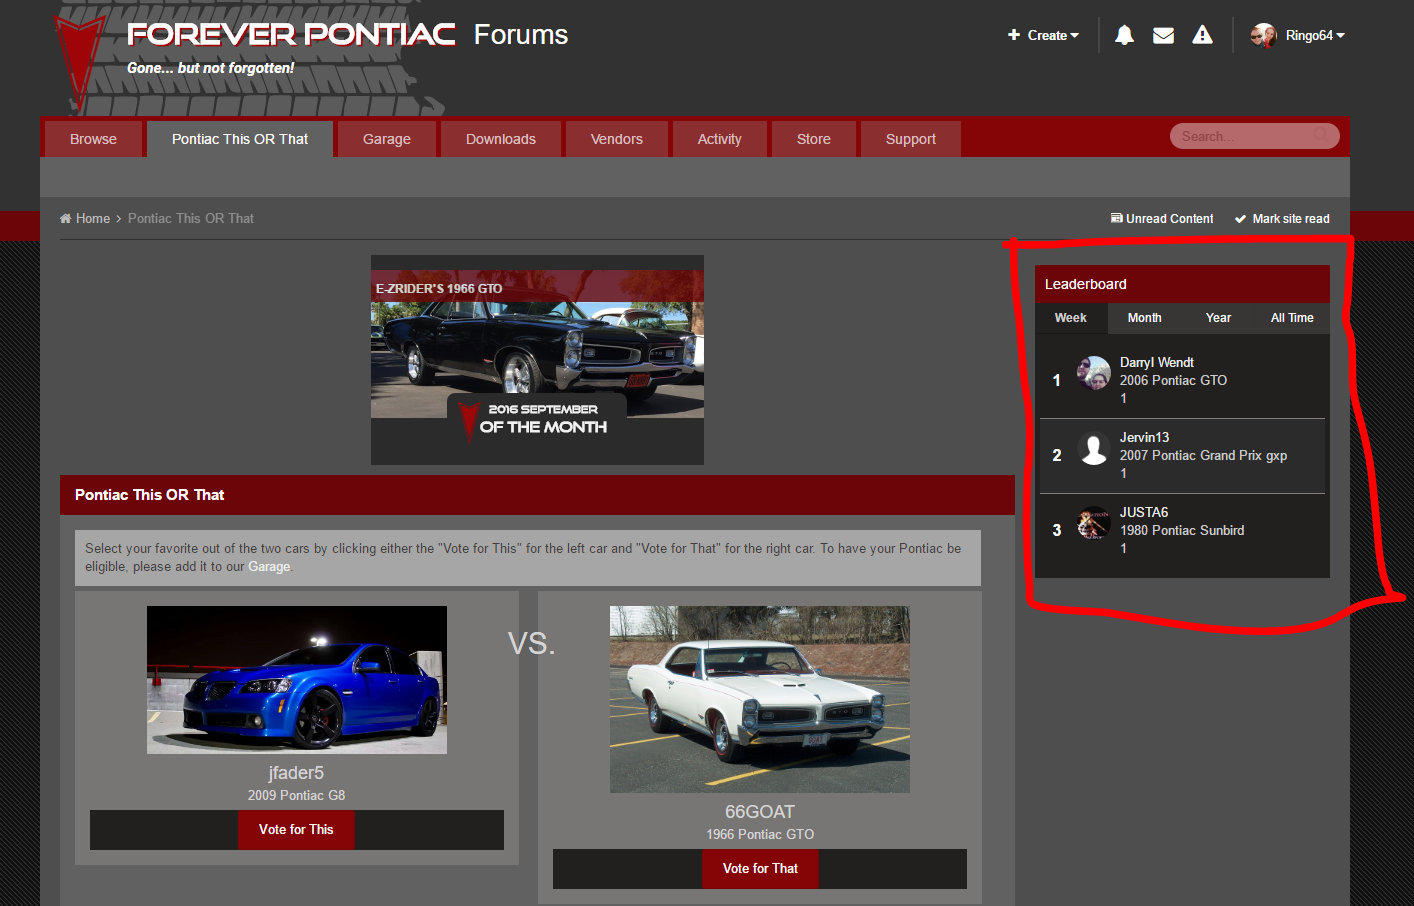The image size is (1414, 906).
Task: Switch leaderboard to Year
Action: click(x=1218, y=318)
